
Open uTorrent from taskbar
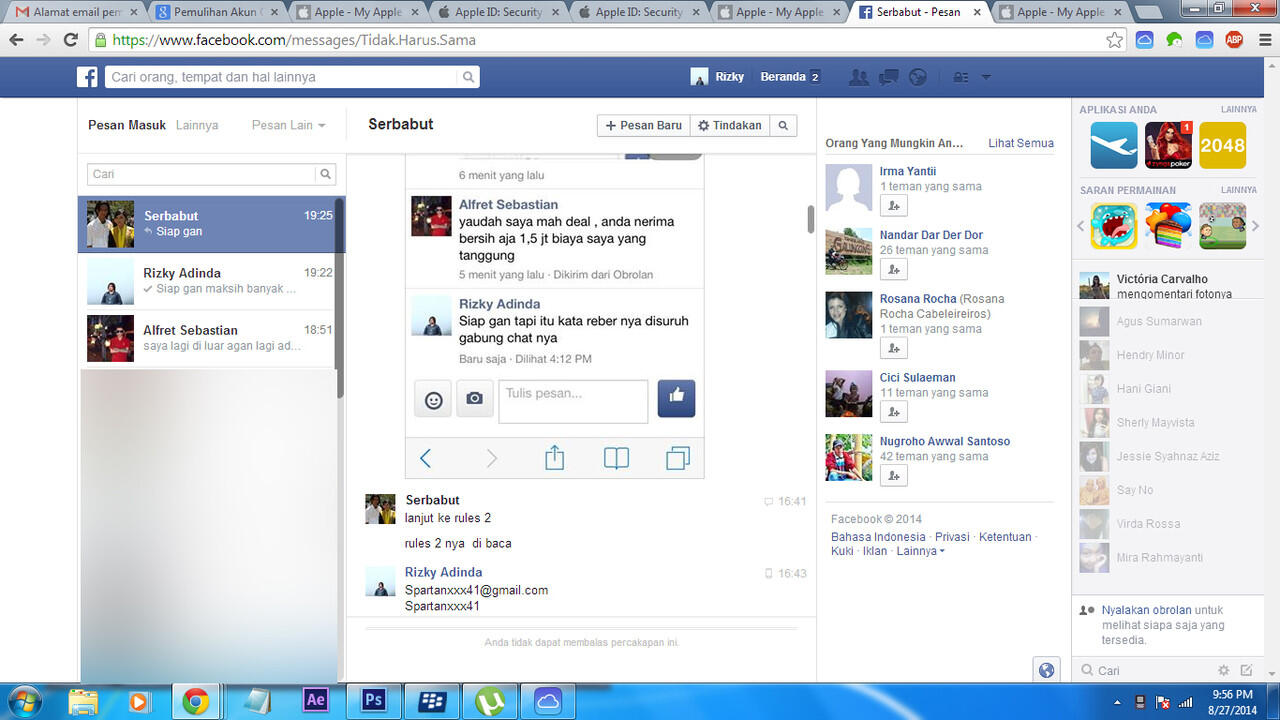coord(490,701)
